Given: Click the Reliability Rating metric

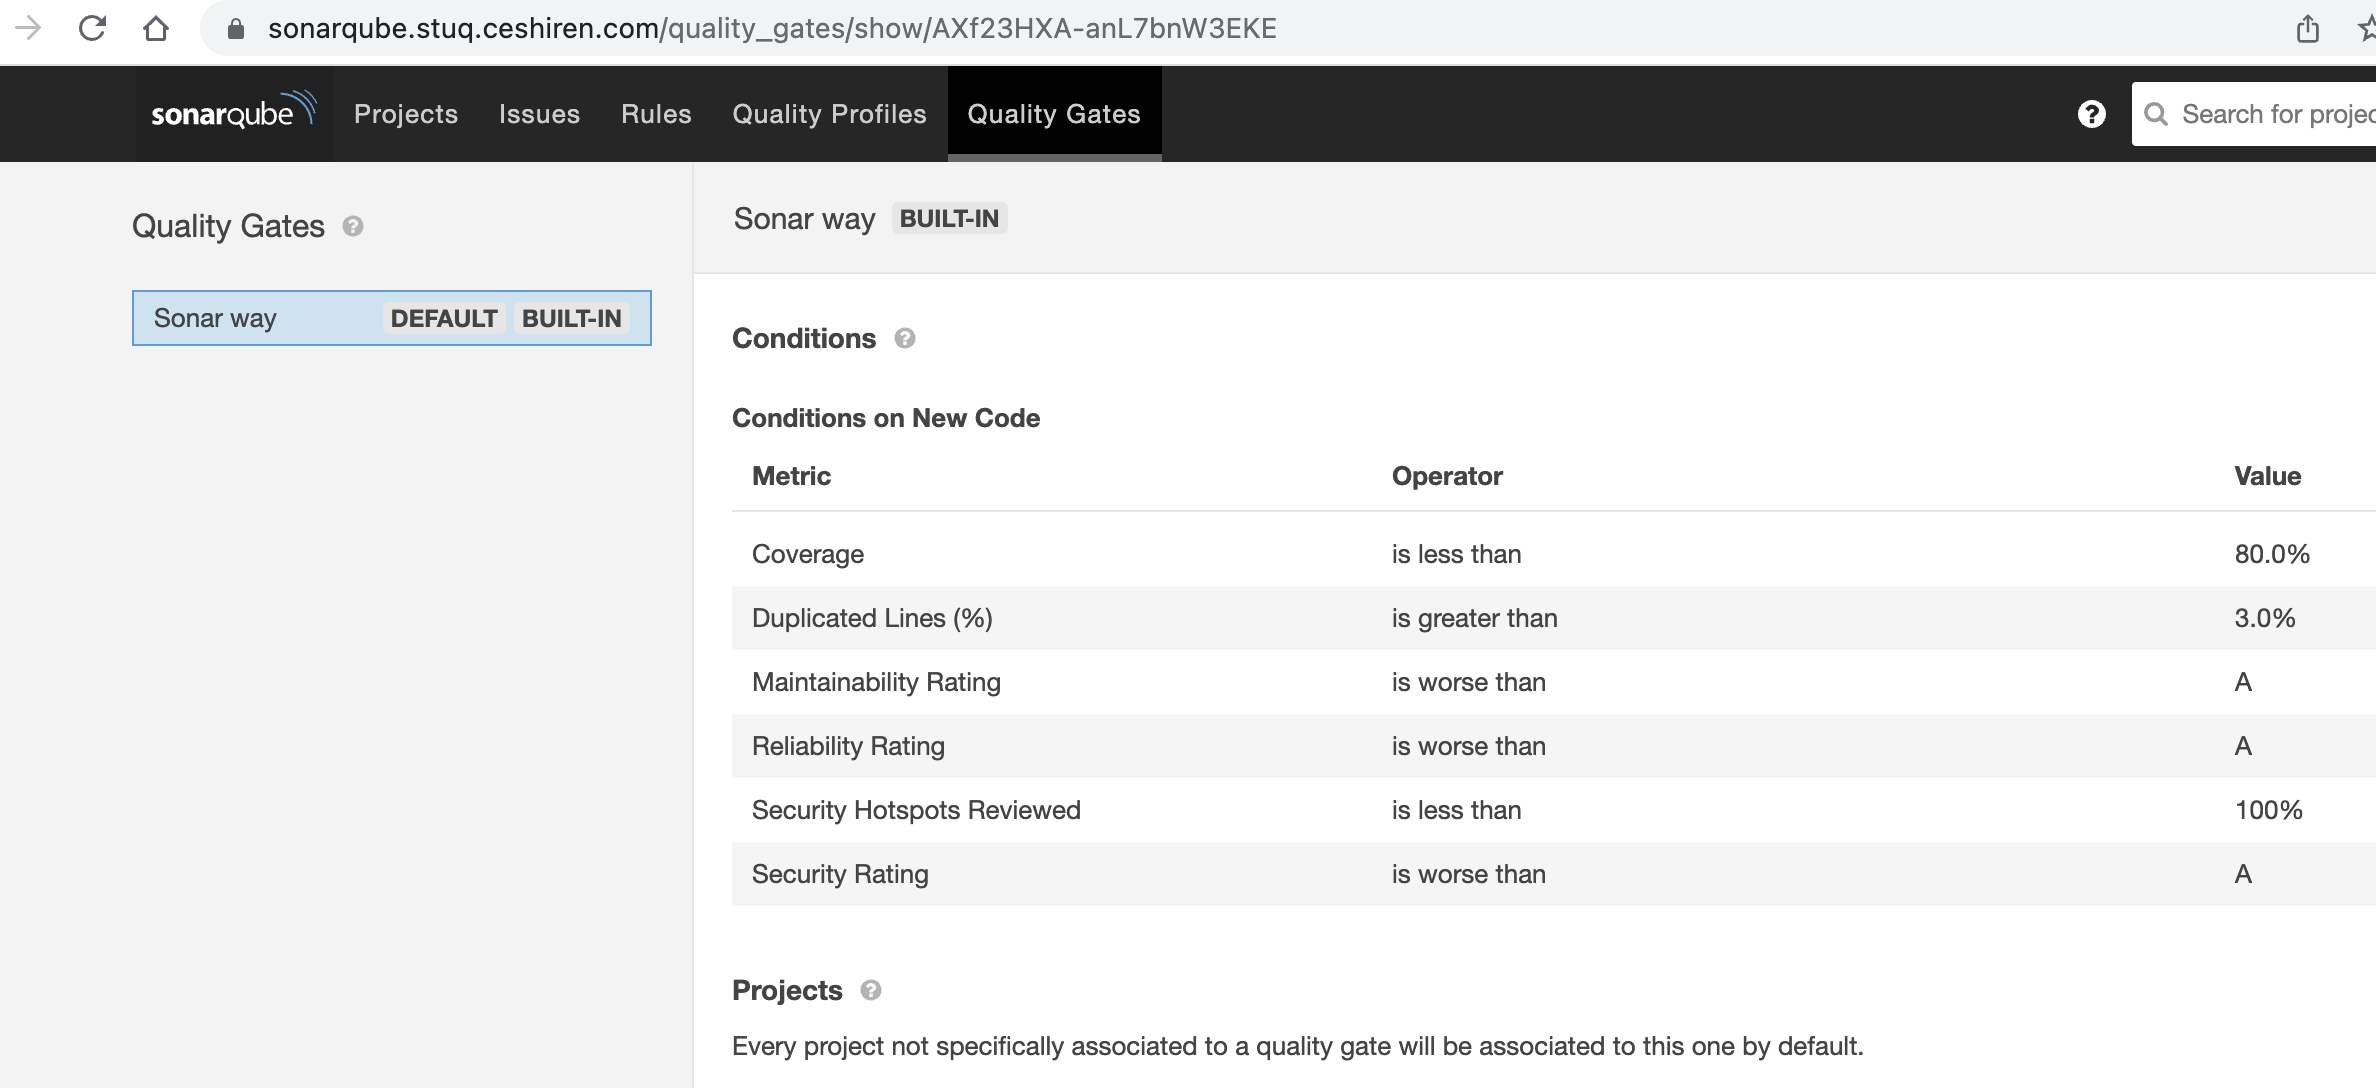Looking at the screenshot, I should pyautogui.click(x=848, y=746).
